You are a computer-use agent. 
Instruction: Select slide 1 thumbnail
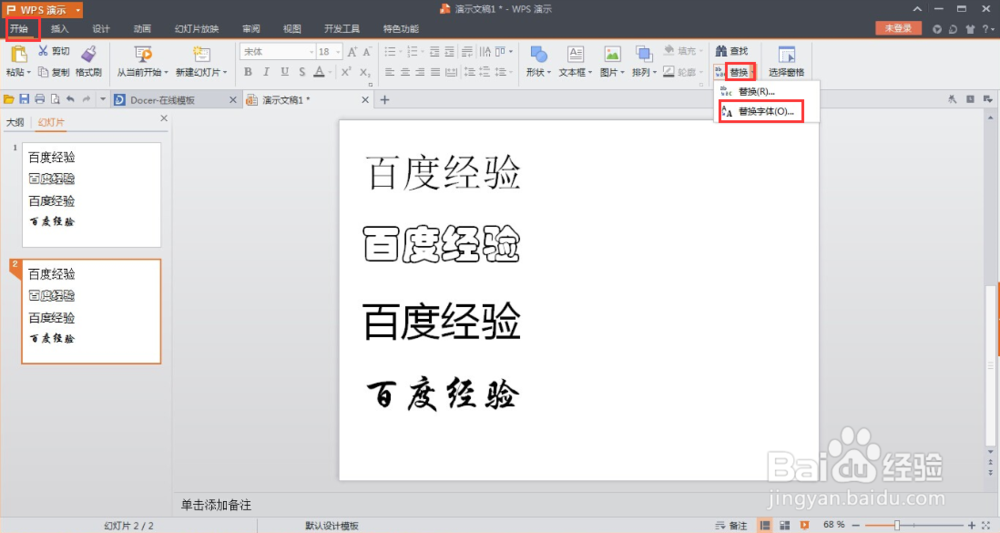tap(91, 194)
